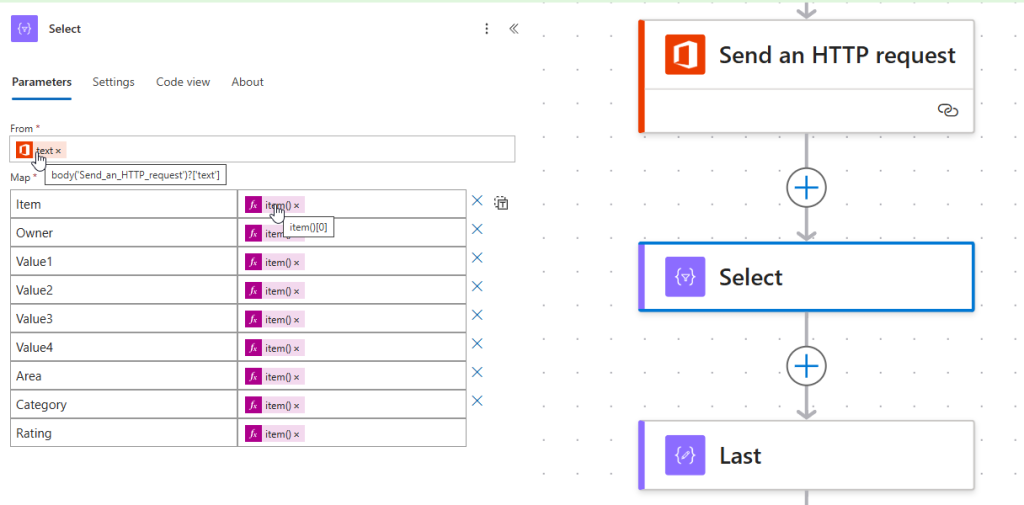Viewport: 1024px width, 505px height.
Task: Click the Category key field
Action: point(124,404)
